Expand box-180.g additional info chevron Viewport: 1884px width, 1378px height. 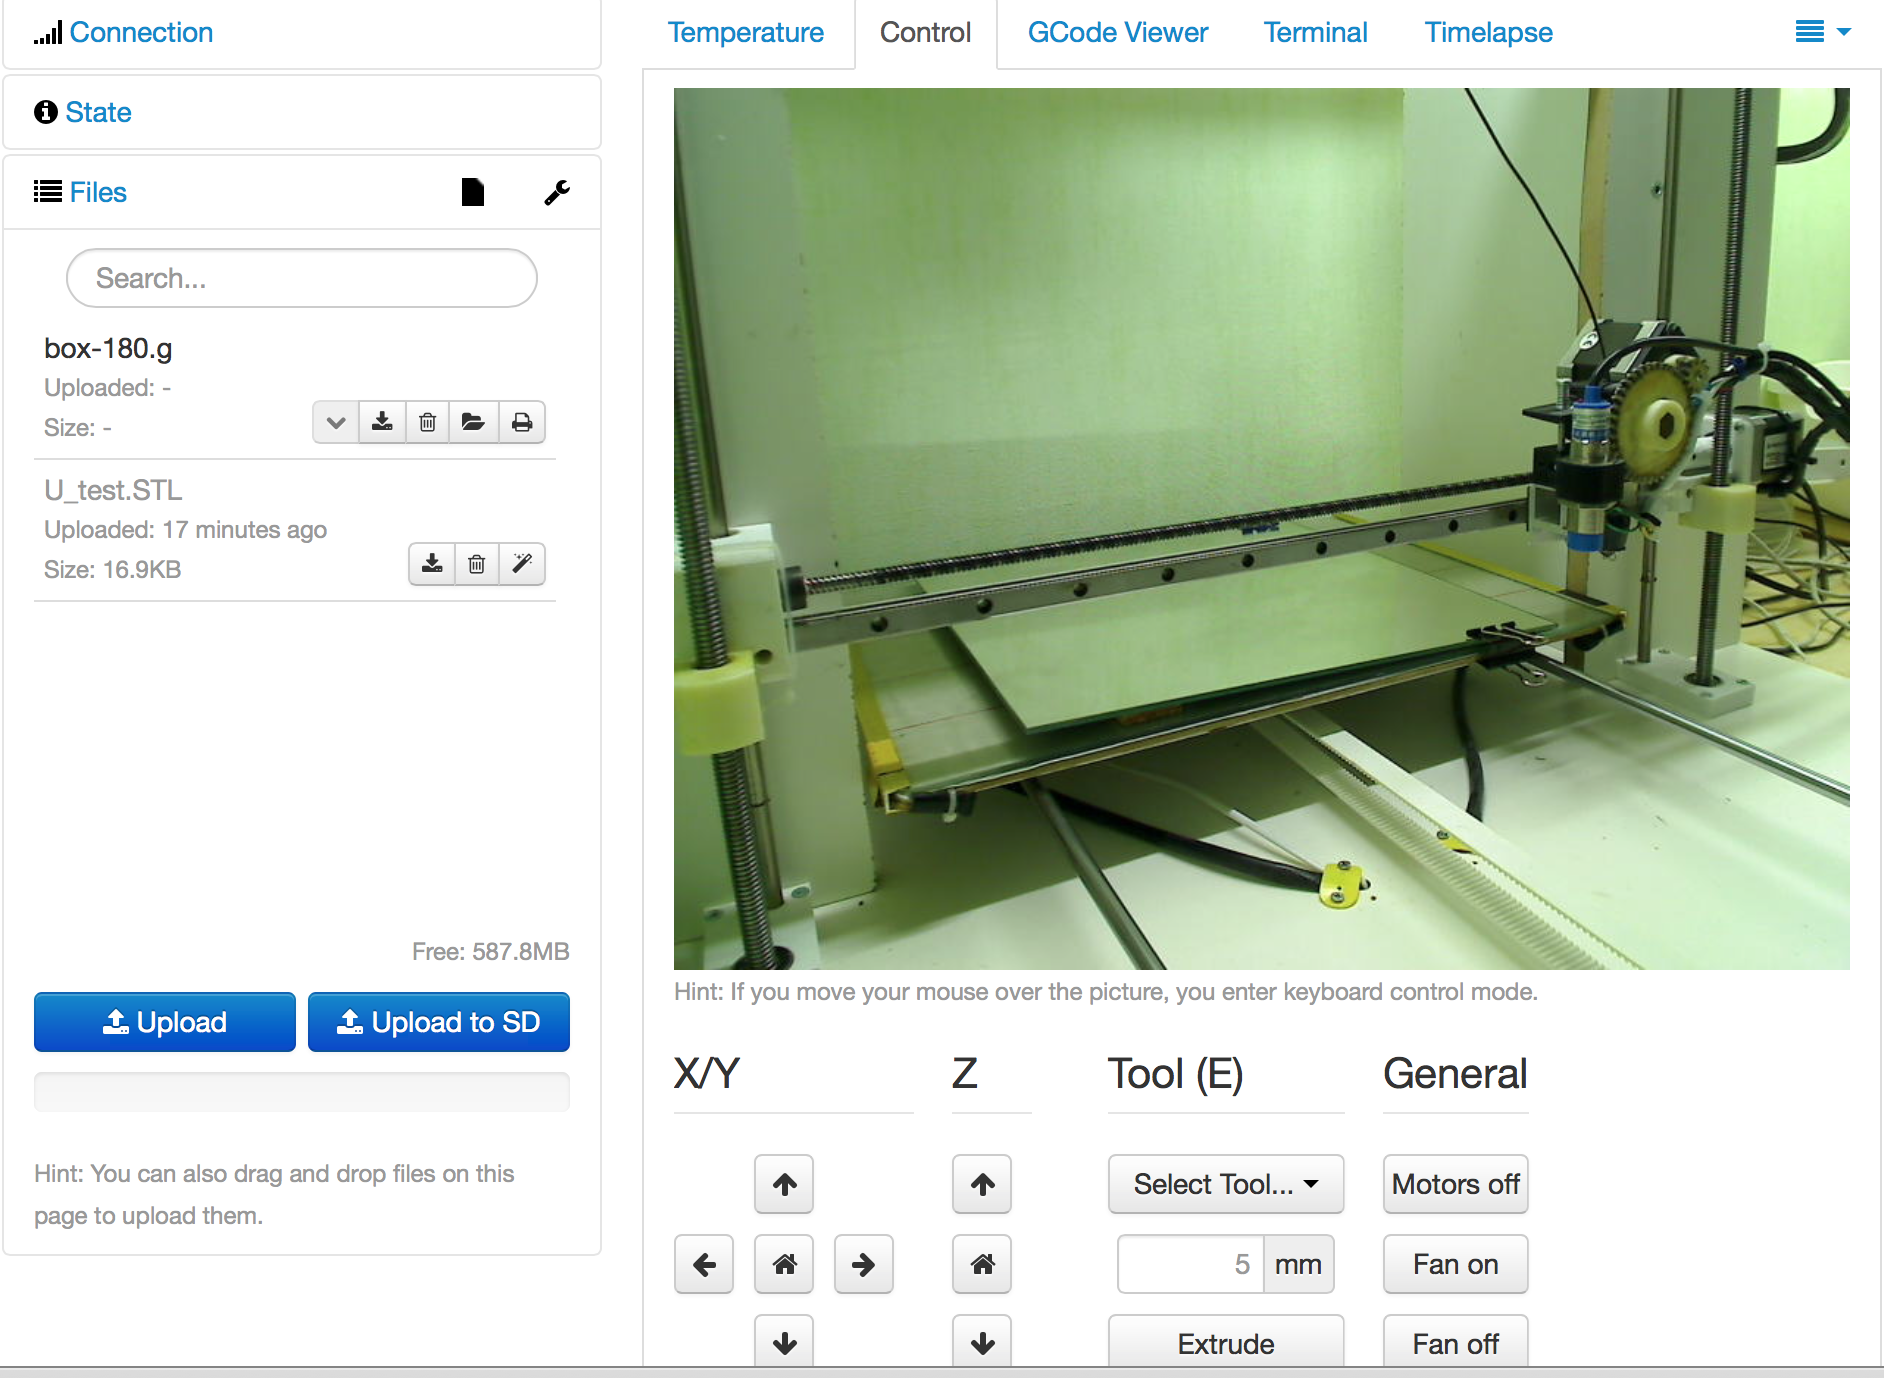(336, 423)
